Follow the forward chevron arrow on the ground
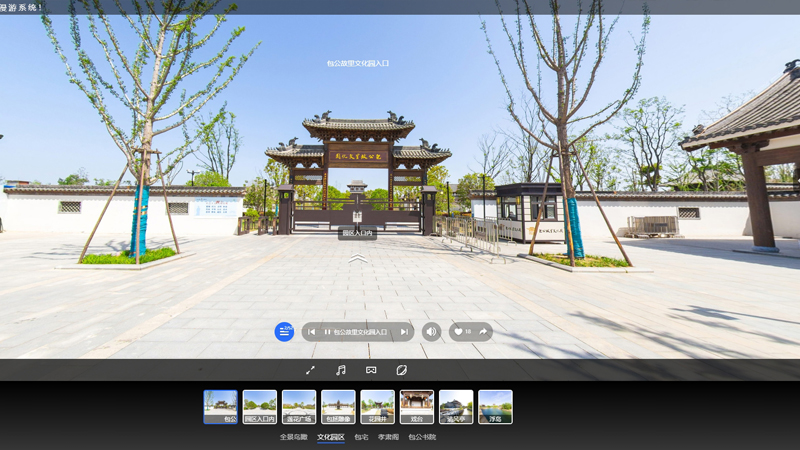Image resolution: width=800 pixels, height=450 pixels. click(x=358, y=258)
